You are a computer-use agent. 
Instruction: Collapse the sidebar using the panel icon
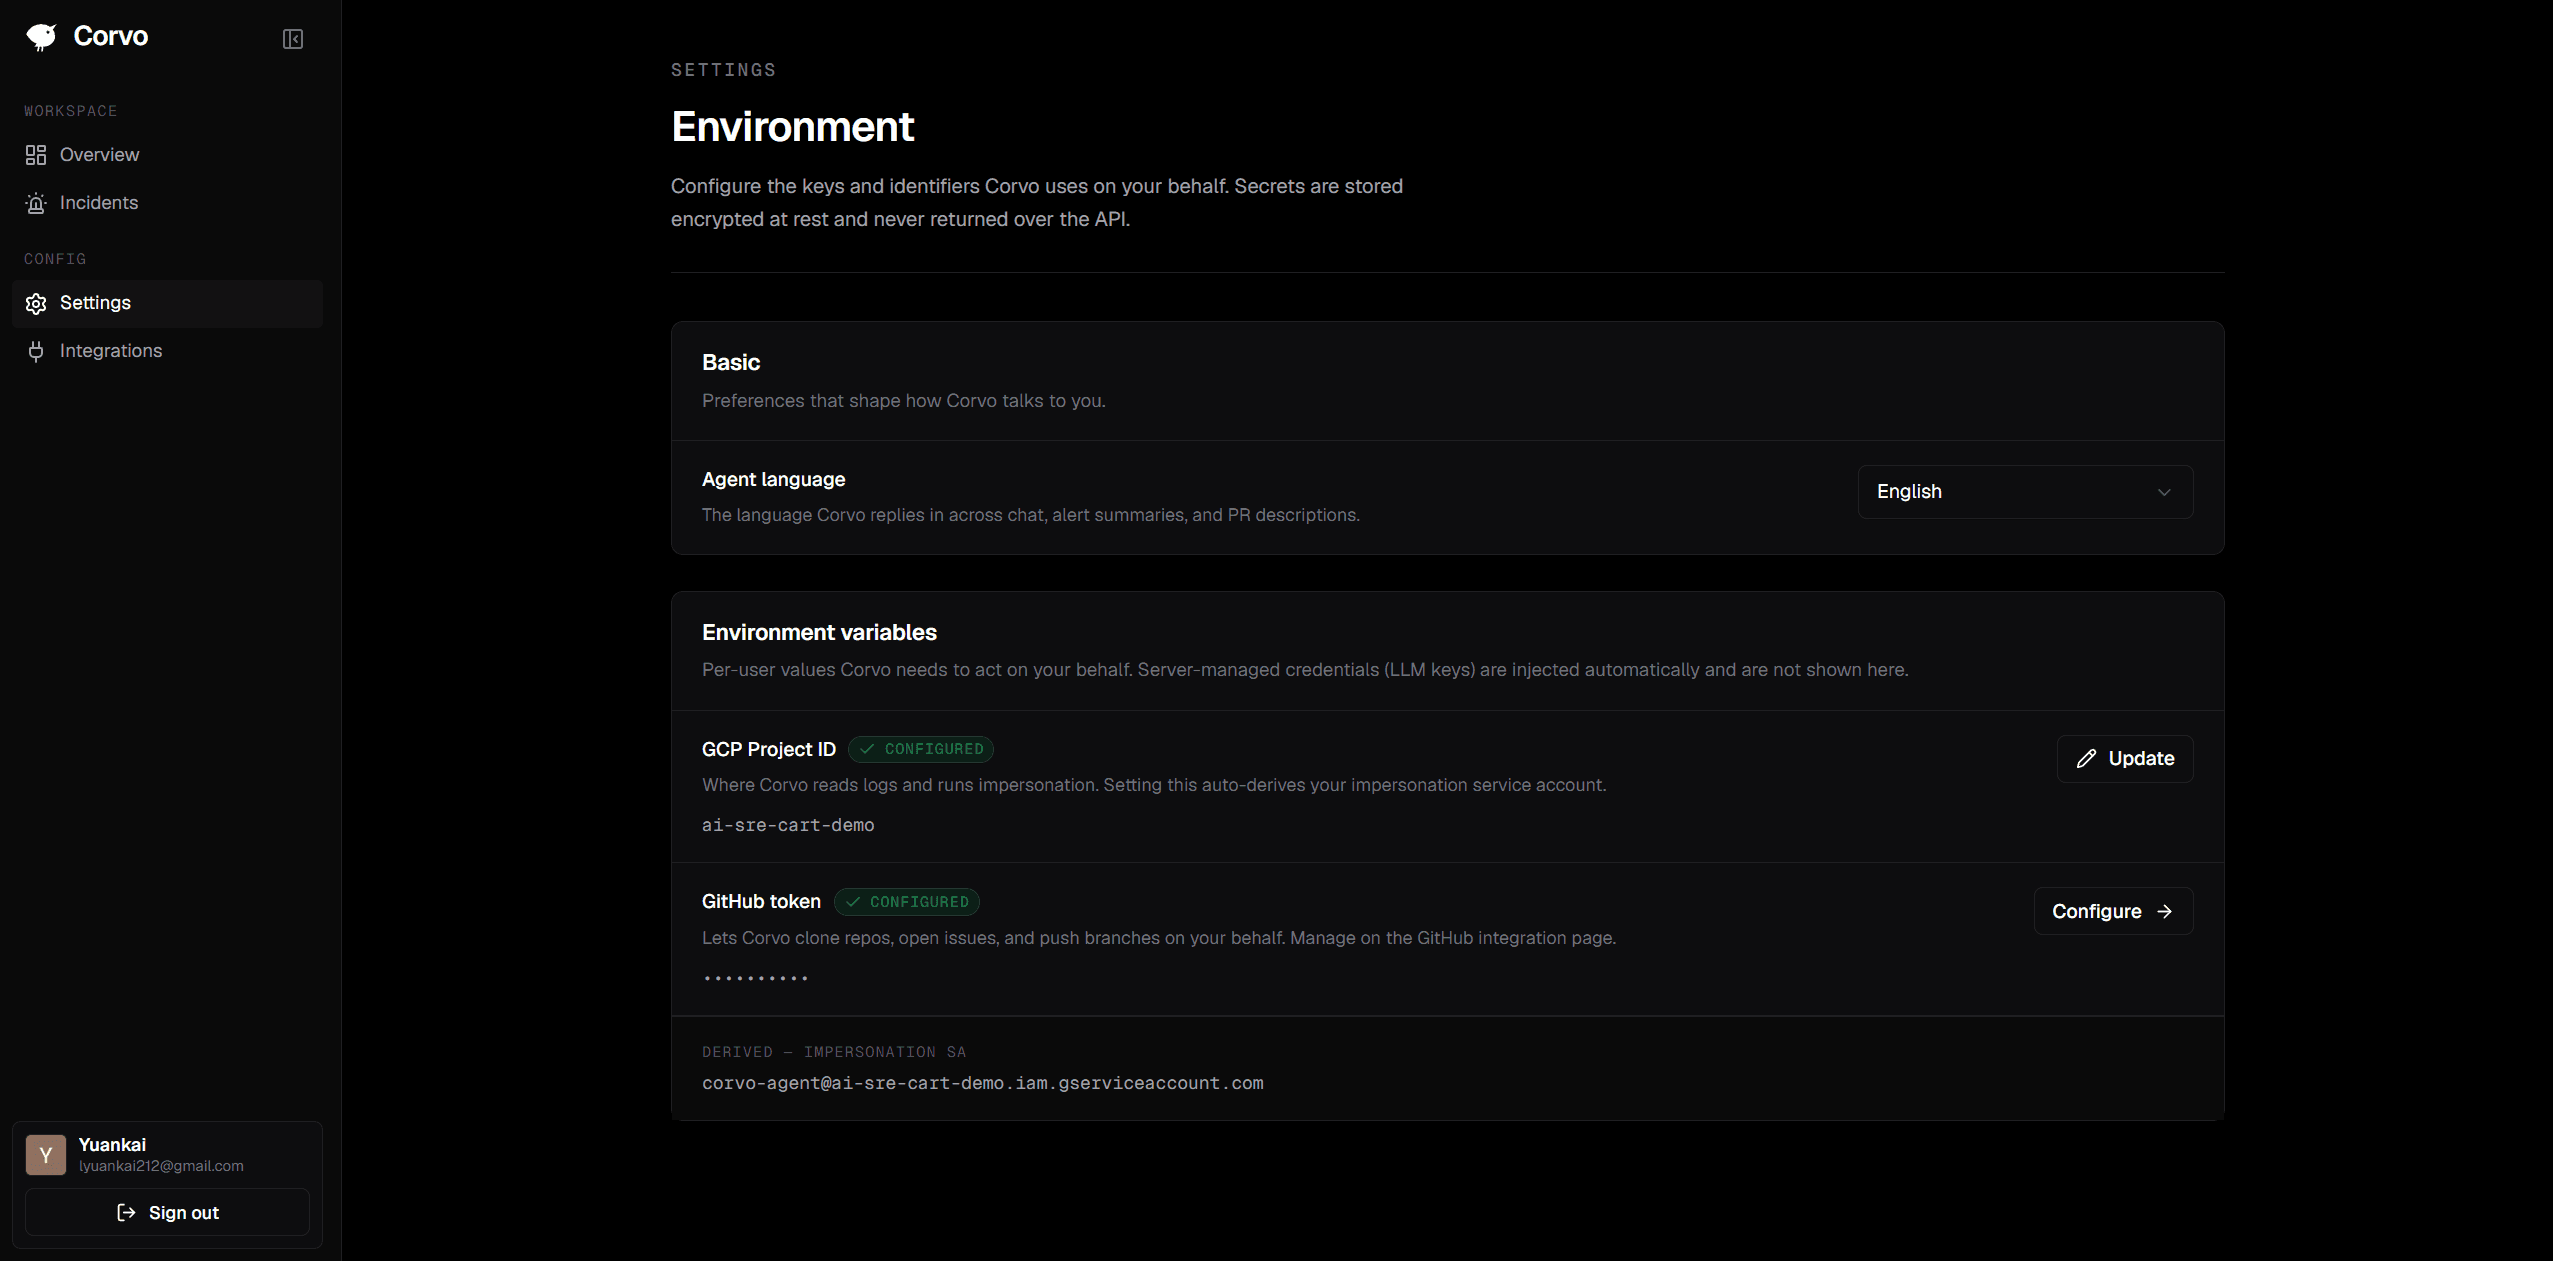293,39
